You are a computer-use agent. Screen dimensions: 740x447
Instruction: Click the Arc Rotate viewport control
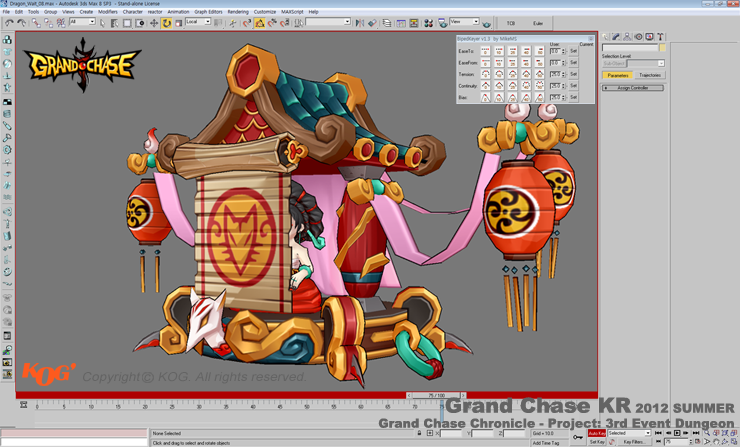pos(724,442)
